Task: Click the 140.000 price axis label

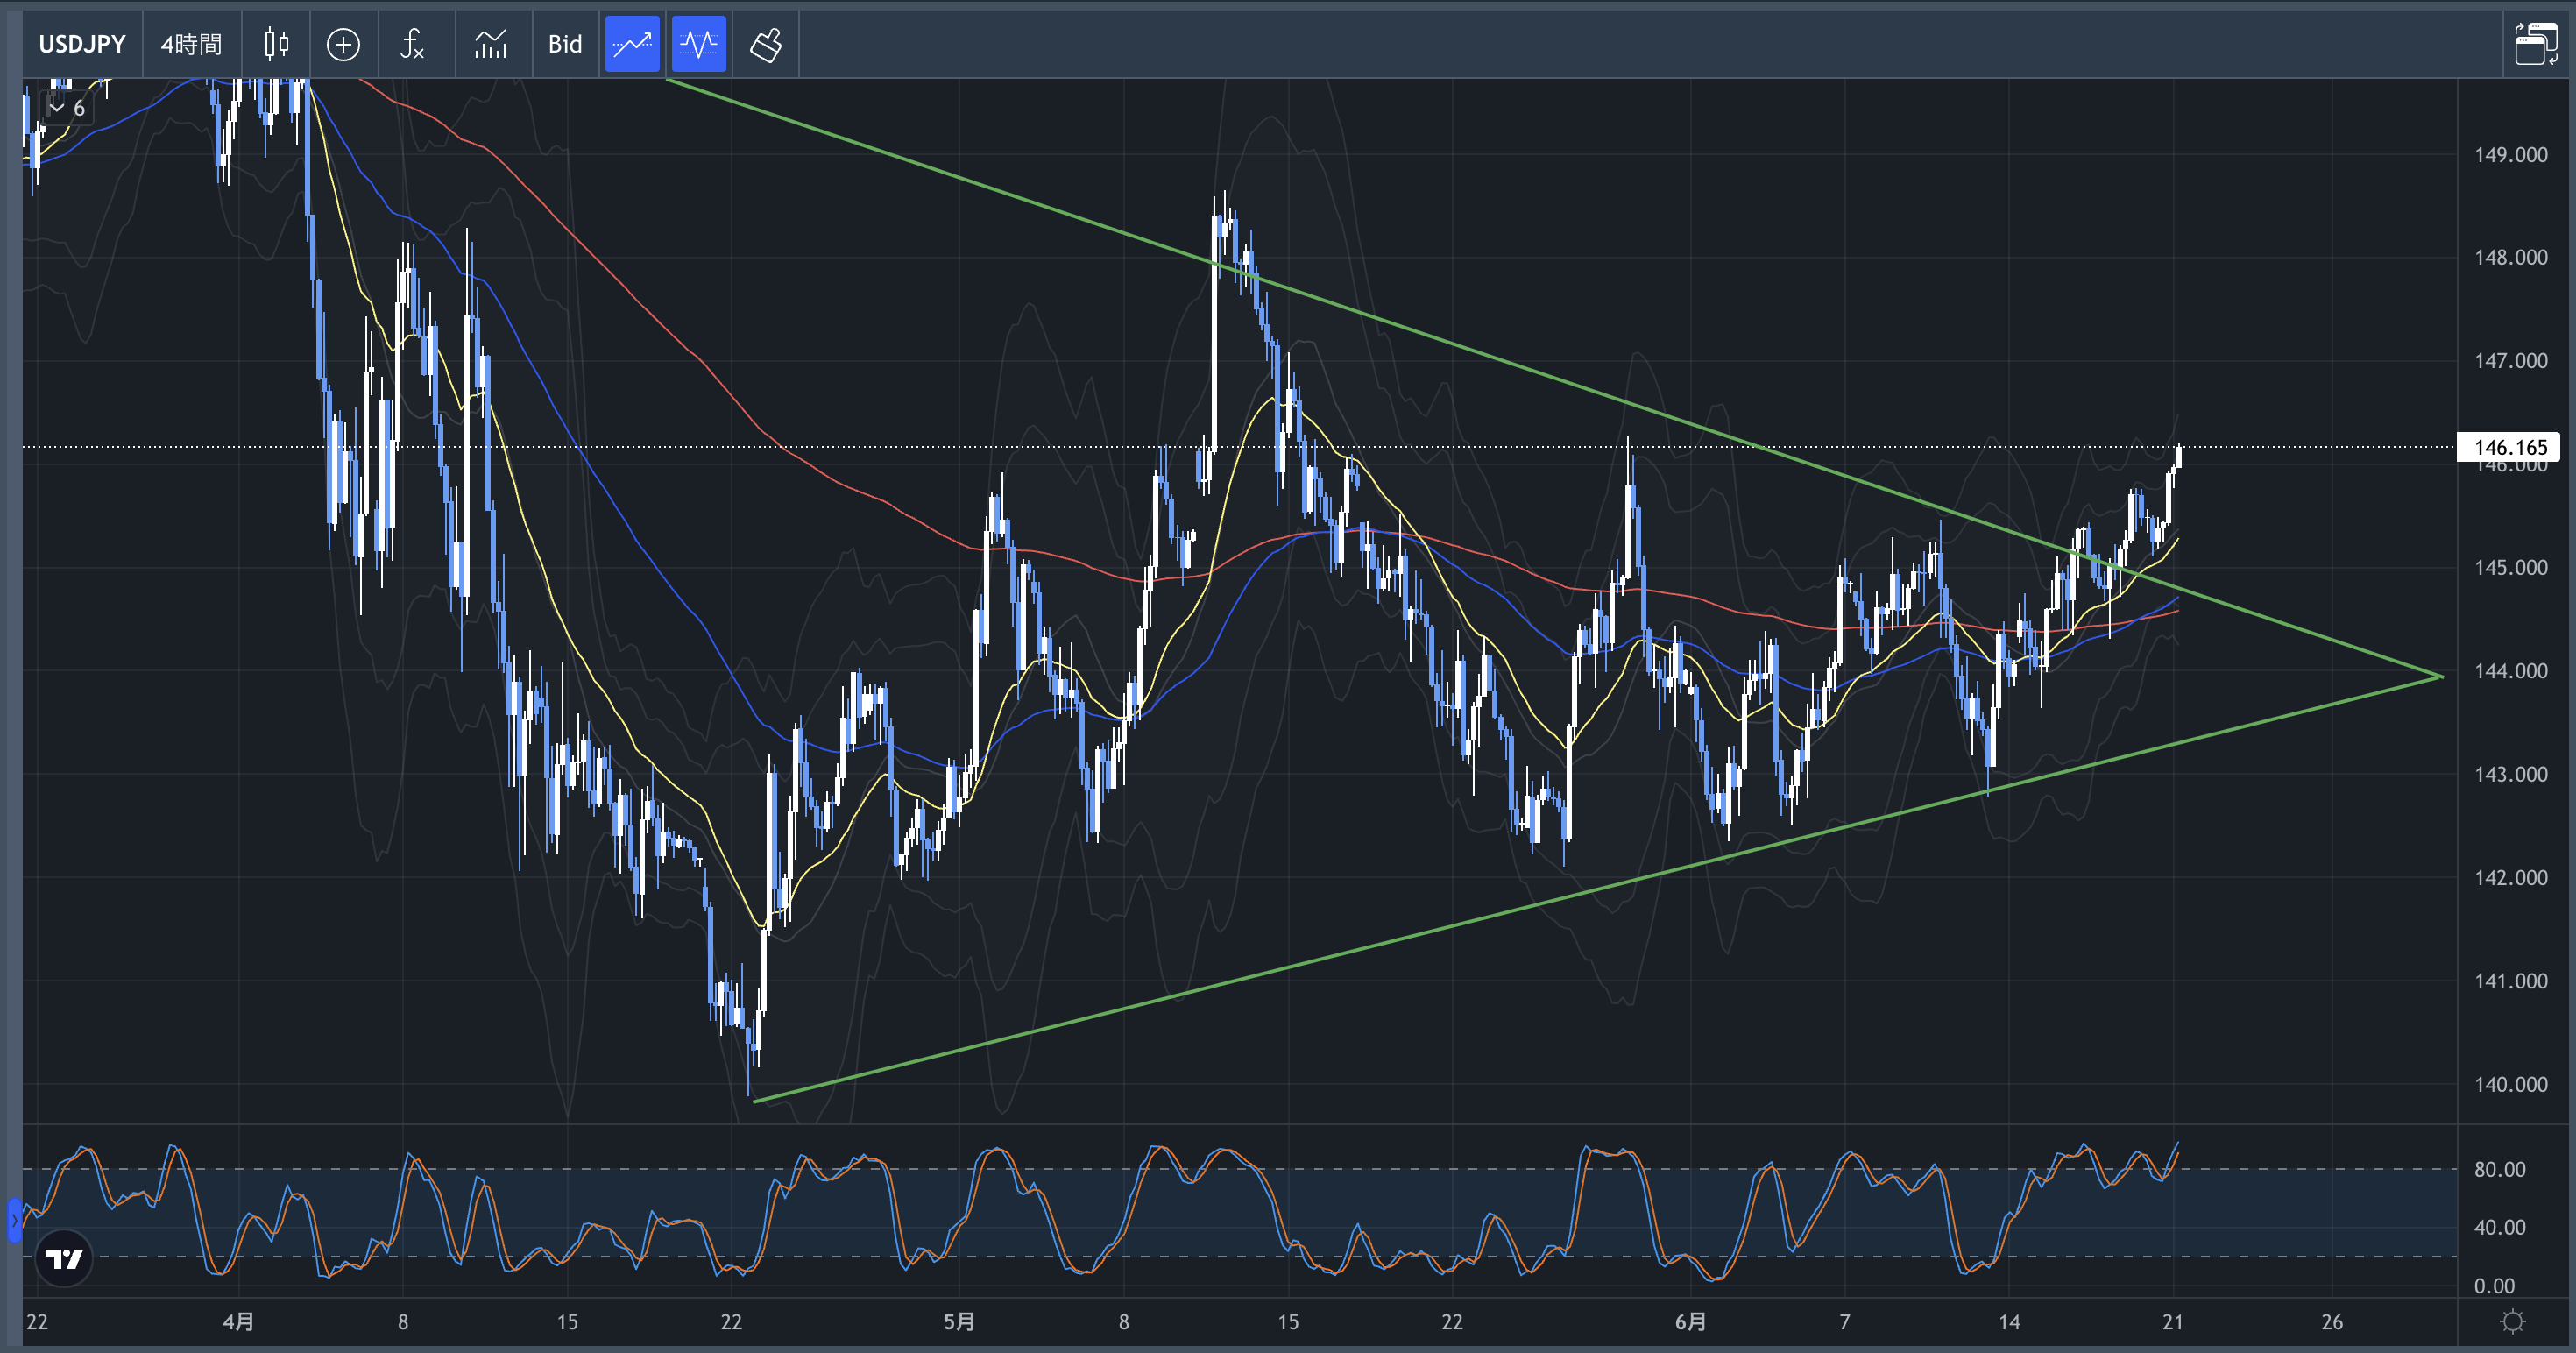Action: tap(2510, 1084)
